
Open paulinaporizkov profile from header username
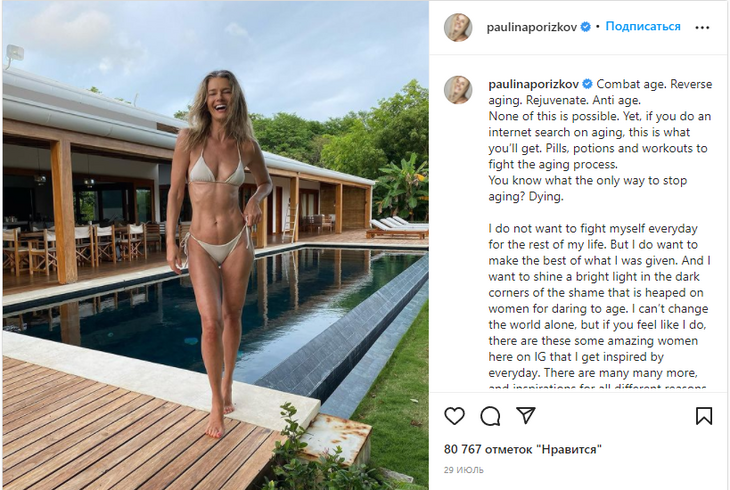coord(532,27)
